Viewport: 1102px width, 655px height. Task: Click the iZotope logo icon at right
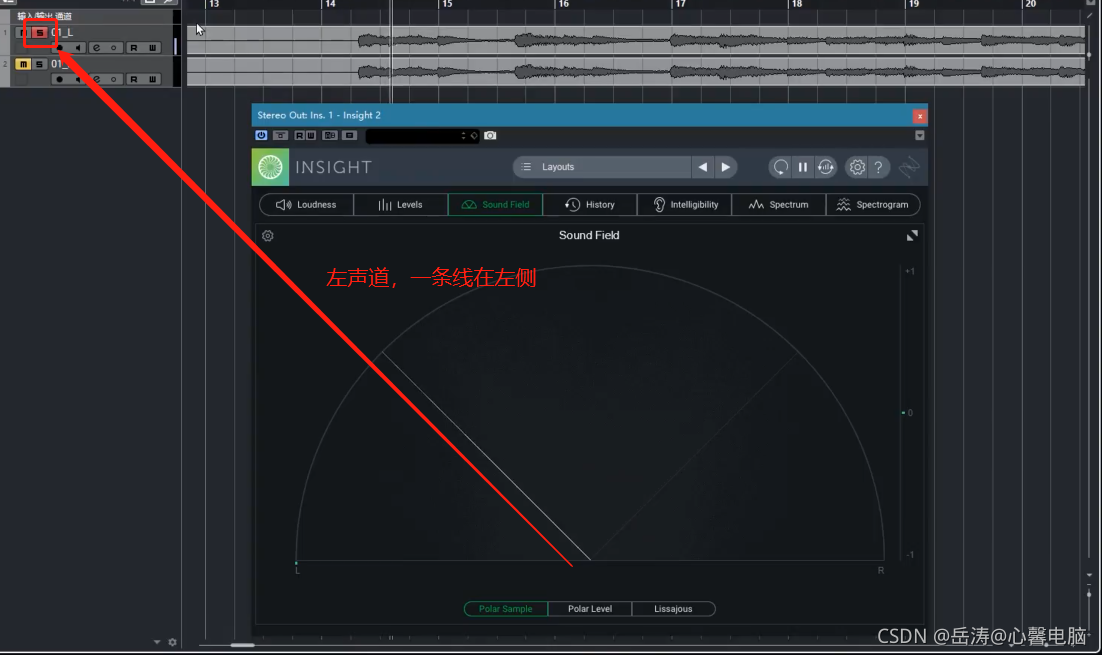pyautogui.click(x=909, y=167)
